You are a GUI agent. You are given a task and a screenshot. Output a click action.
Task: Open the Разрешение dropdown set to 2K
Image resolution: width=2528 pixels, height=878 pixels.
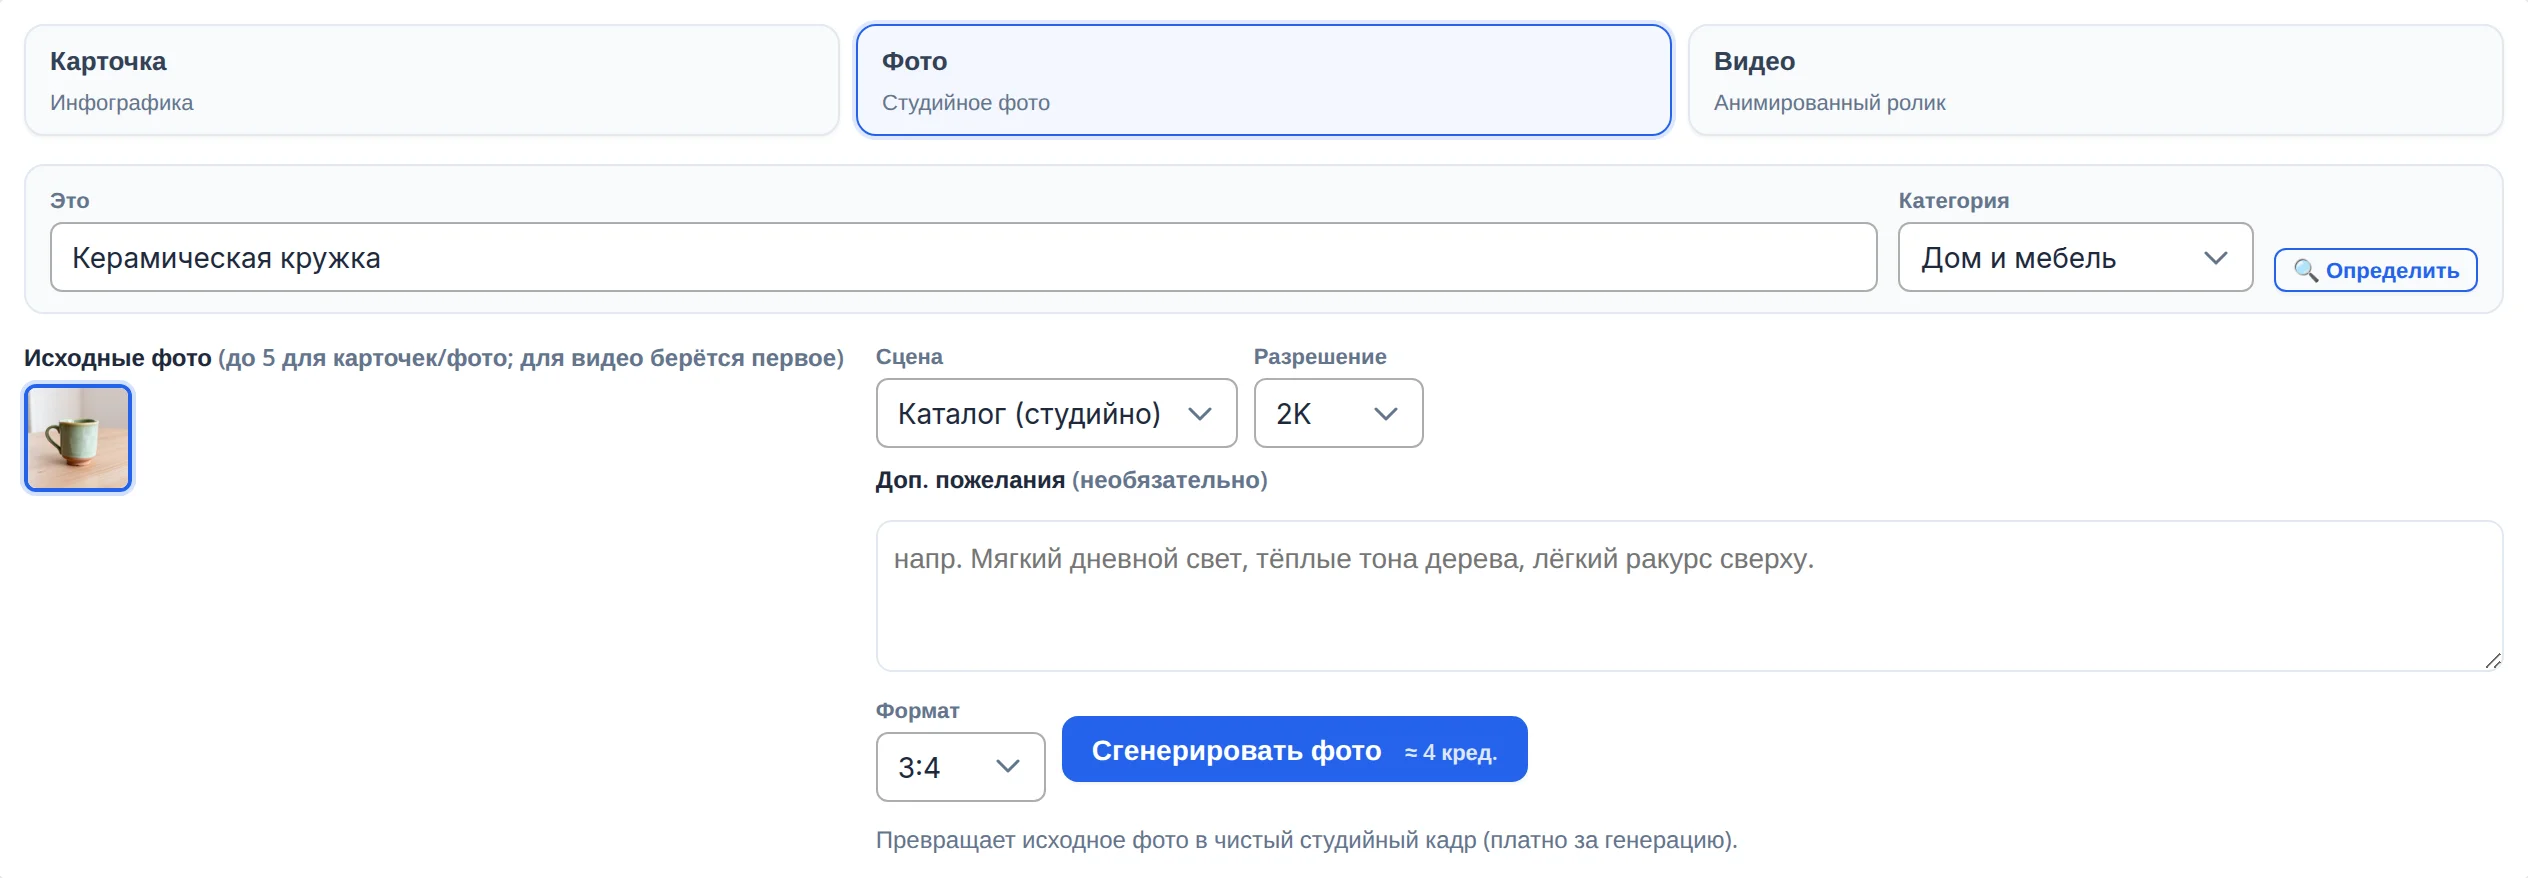pyautogui.click(x=1338, y=413)
